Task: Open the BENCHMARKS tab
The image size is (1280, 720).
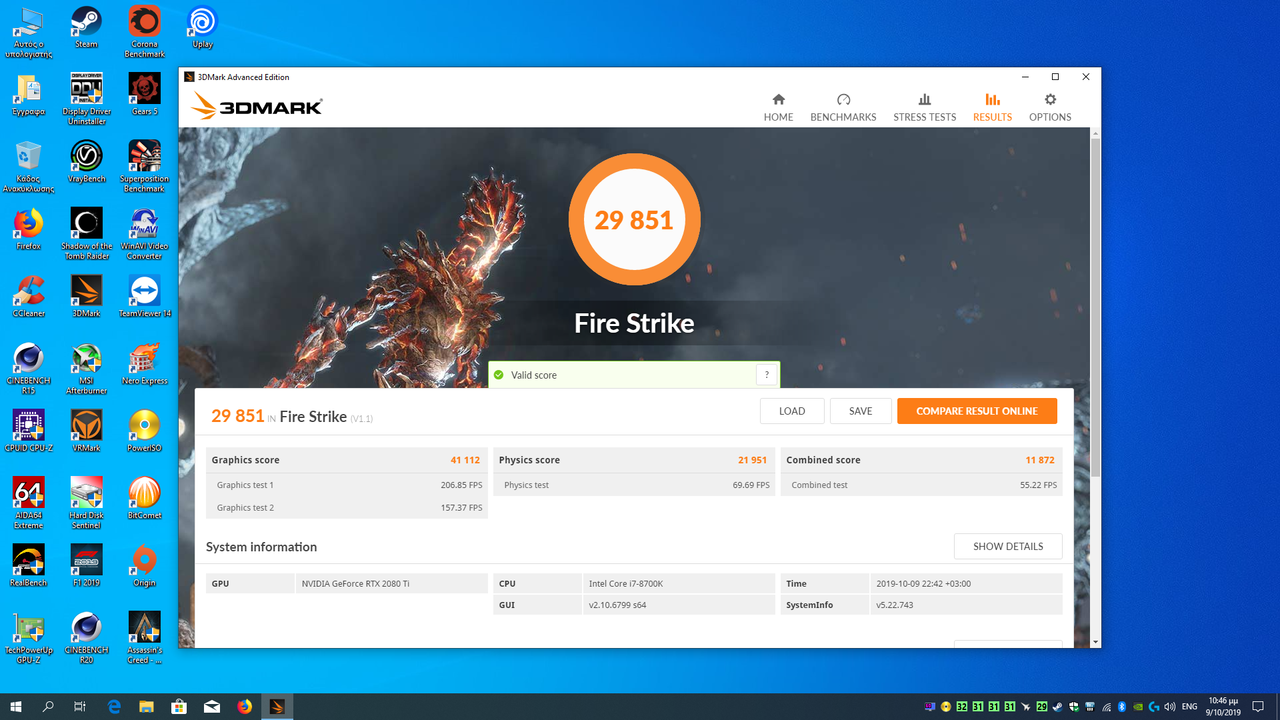Action: pyautogui.click(x=843, y=107)
